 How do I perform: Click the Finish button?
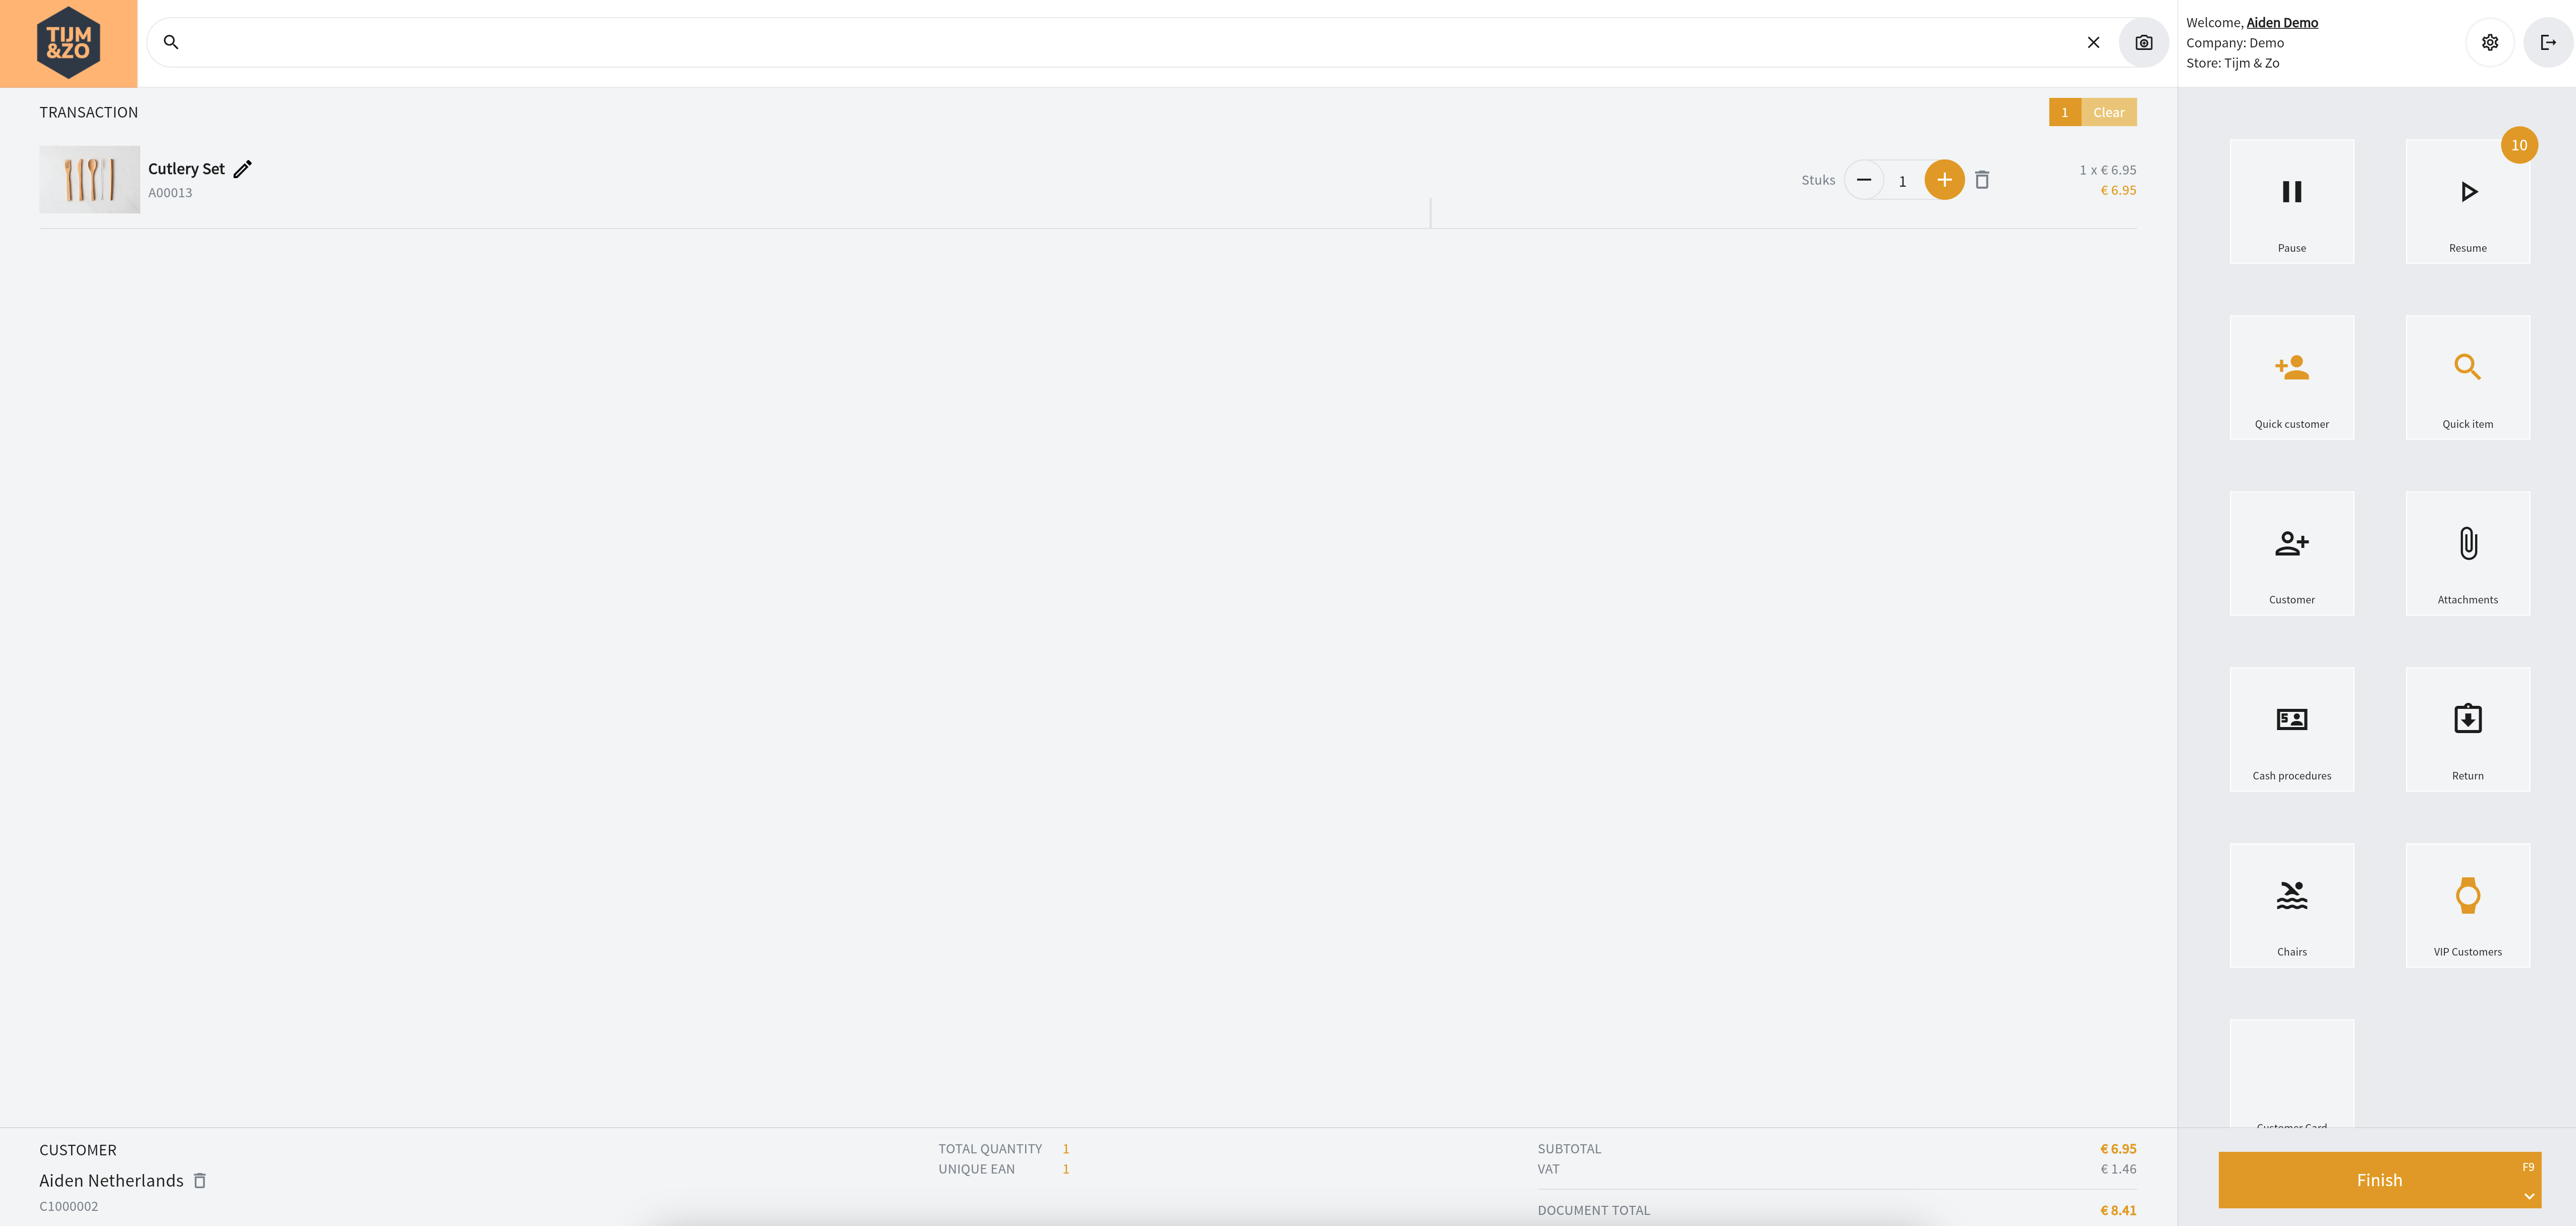point(2378,1180)
